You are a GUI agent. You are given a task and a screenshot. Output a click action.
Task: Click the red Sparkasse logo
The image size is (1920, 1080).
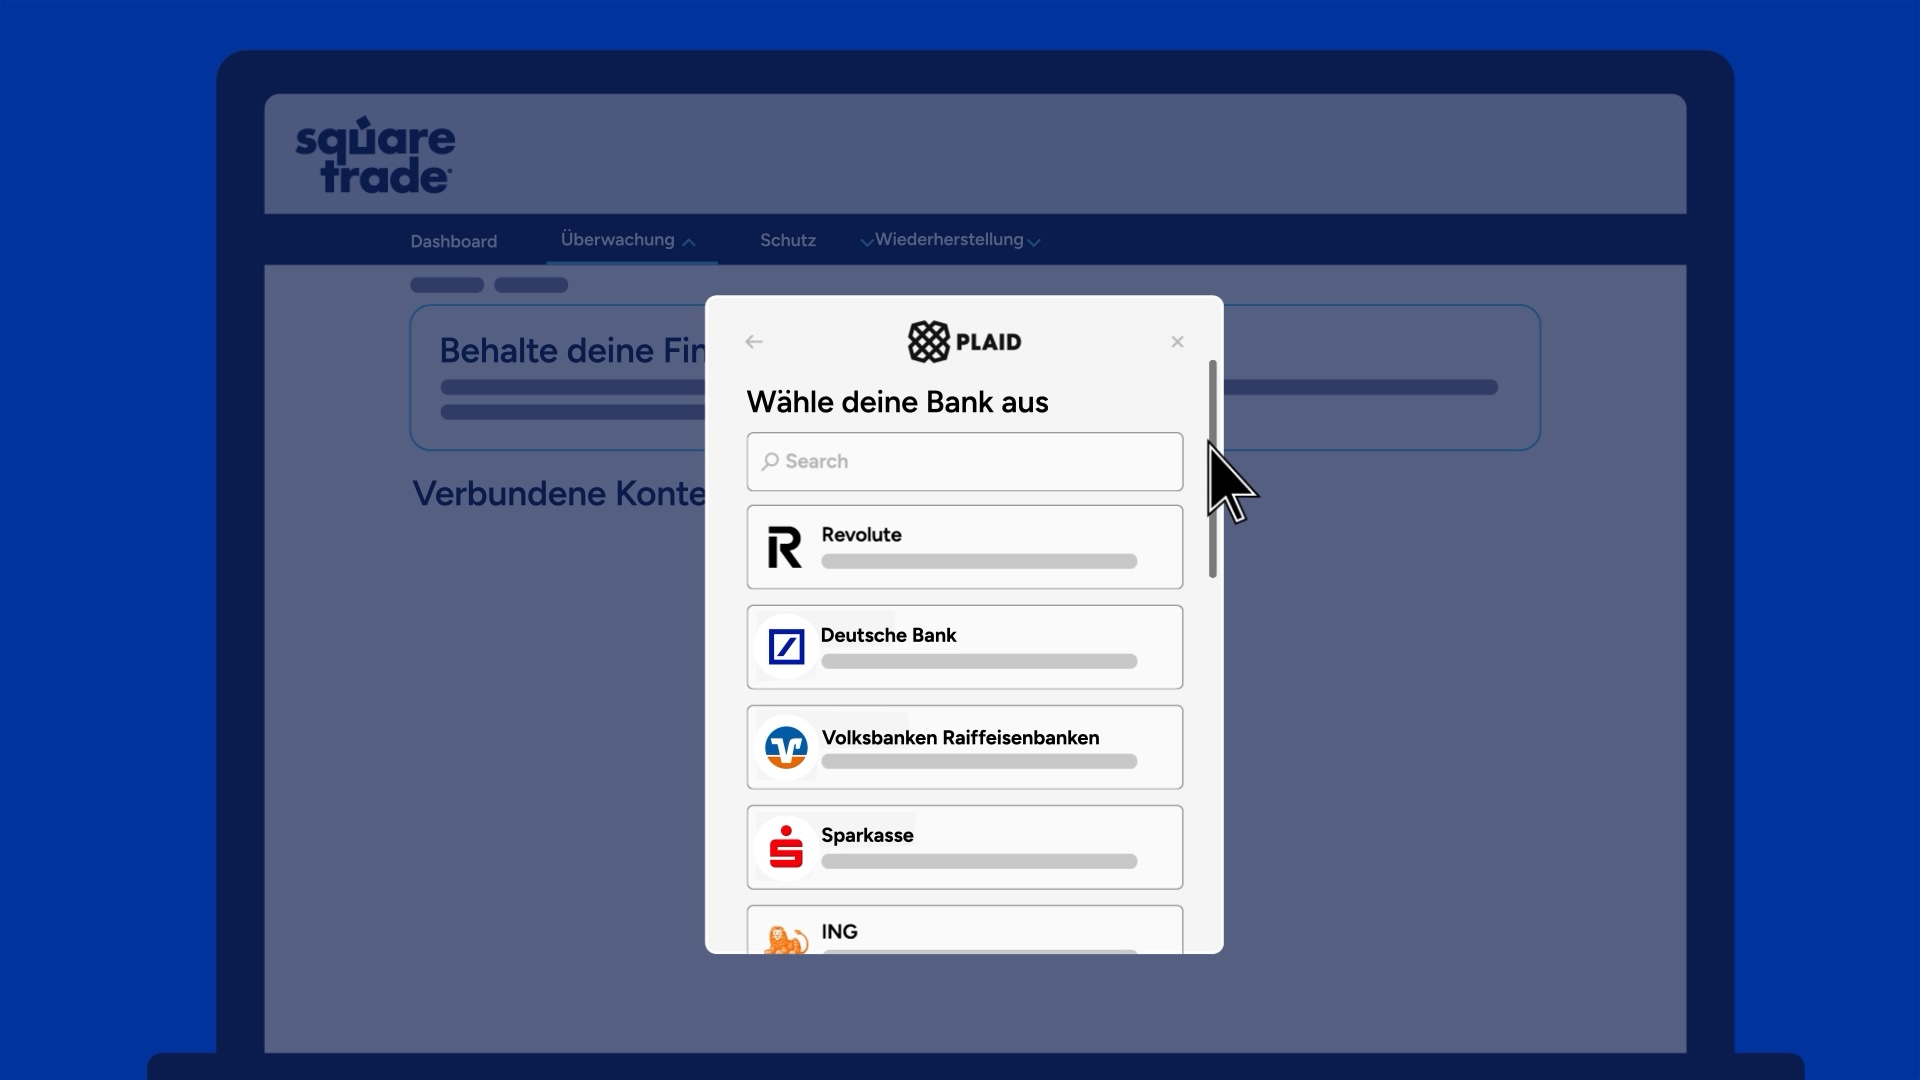pos(786,847)
